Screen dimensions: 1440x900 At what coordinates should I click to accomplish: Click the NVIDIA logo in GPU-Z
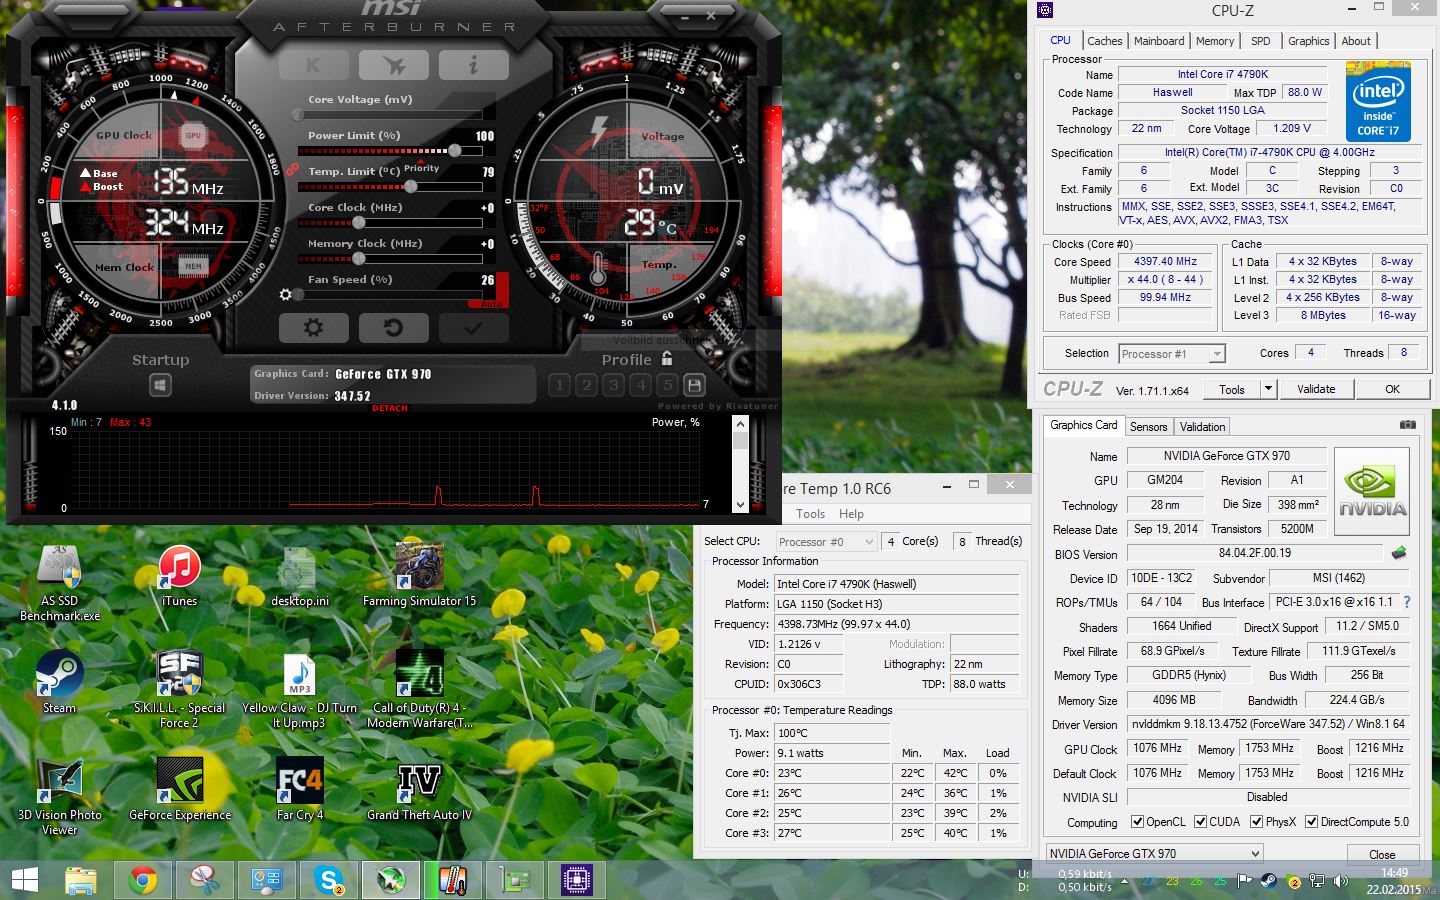[1372, 490]
